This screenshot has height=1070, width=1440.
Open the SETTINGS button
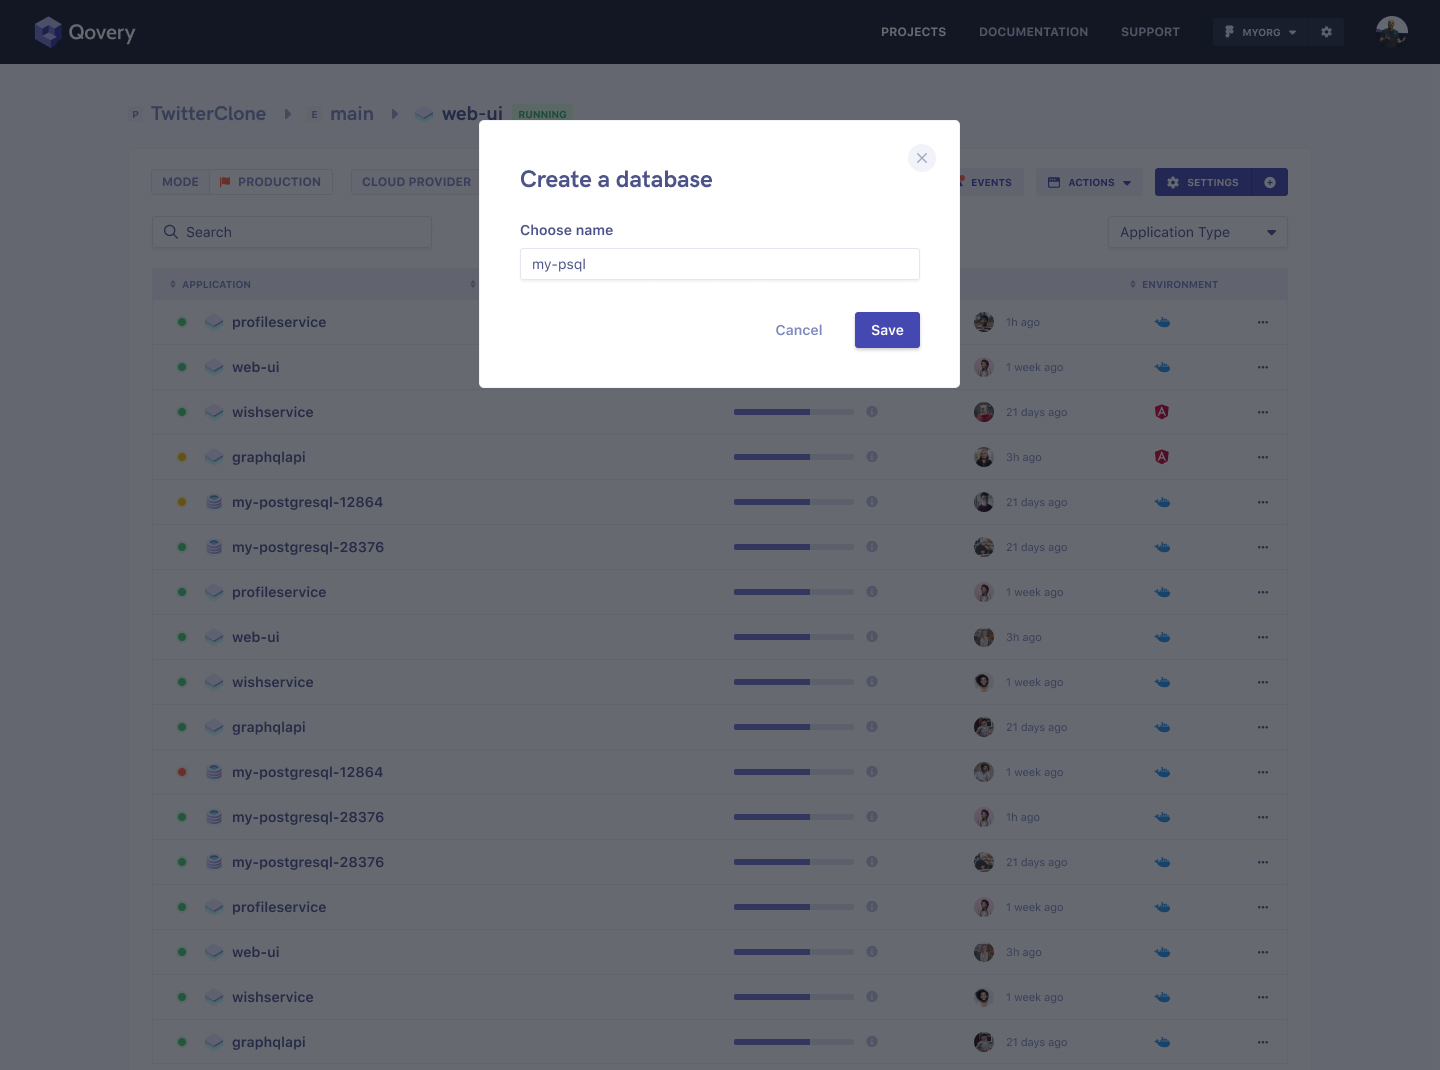1203,182
